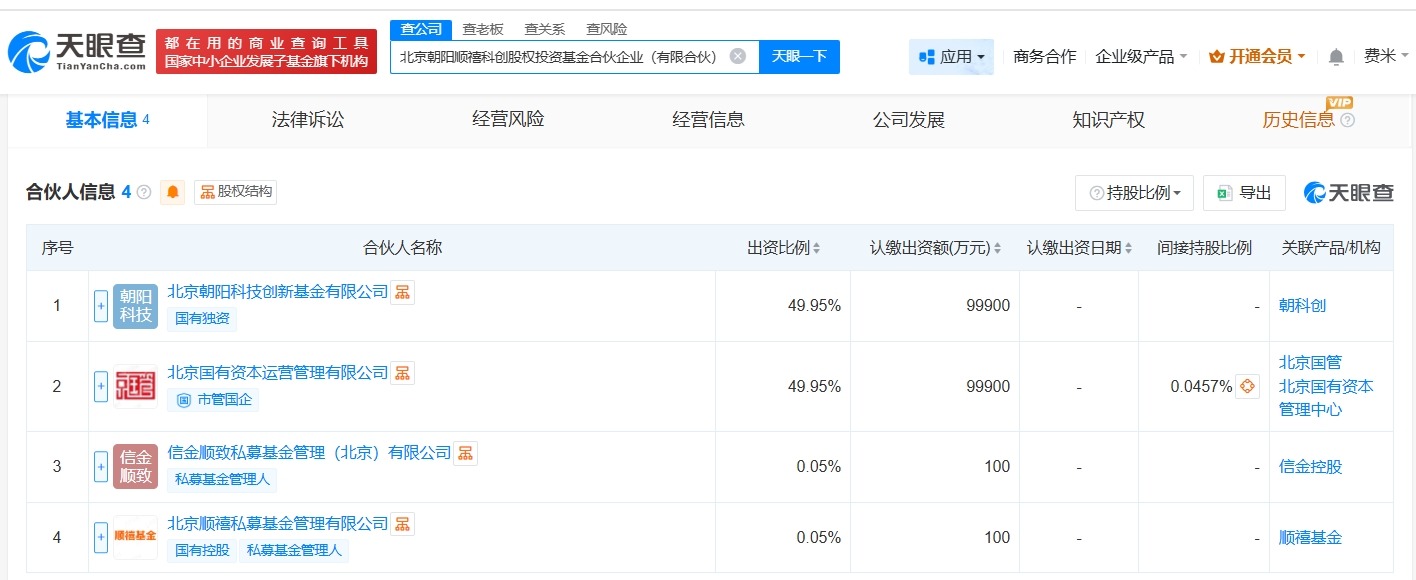Expand row for 信金顺致私募基金管理（北京）有限公司
Screen dimensions: 1416x580
coord(100,466)
